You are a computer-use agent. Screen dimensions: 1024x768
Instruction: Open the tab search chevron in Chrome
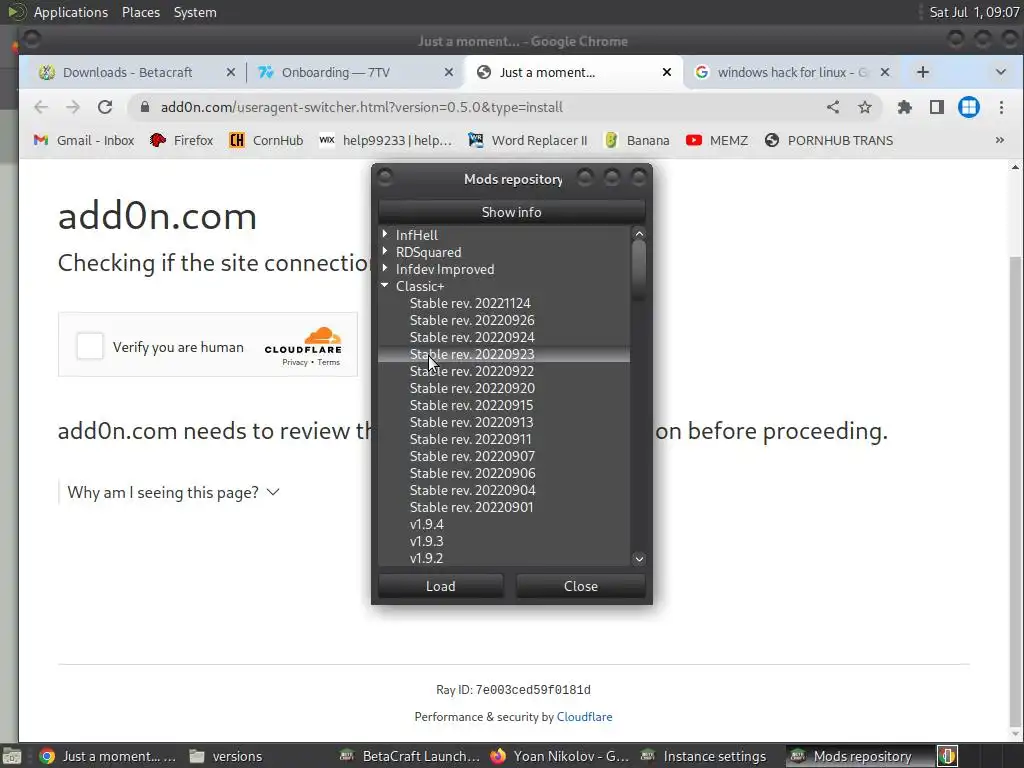click(x=1000, y=72)
